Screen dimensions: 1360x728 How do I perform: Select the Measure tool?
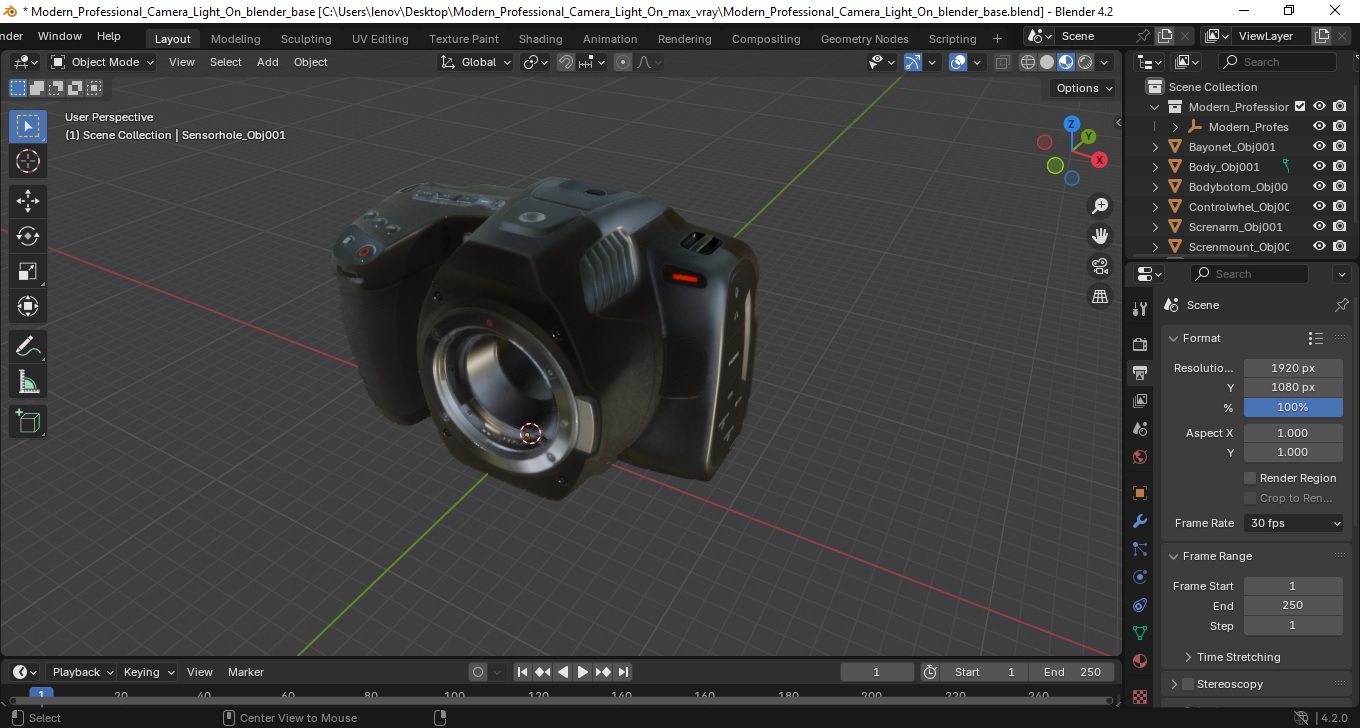coord(28,382)
